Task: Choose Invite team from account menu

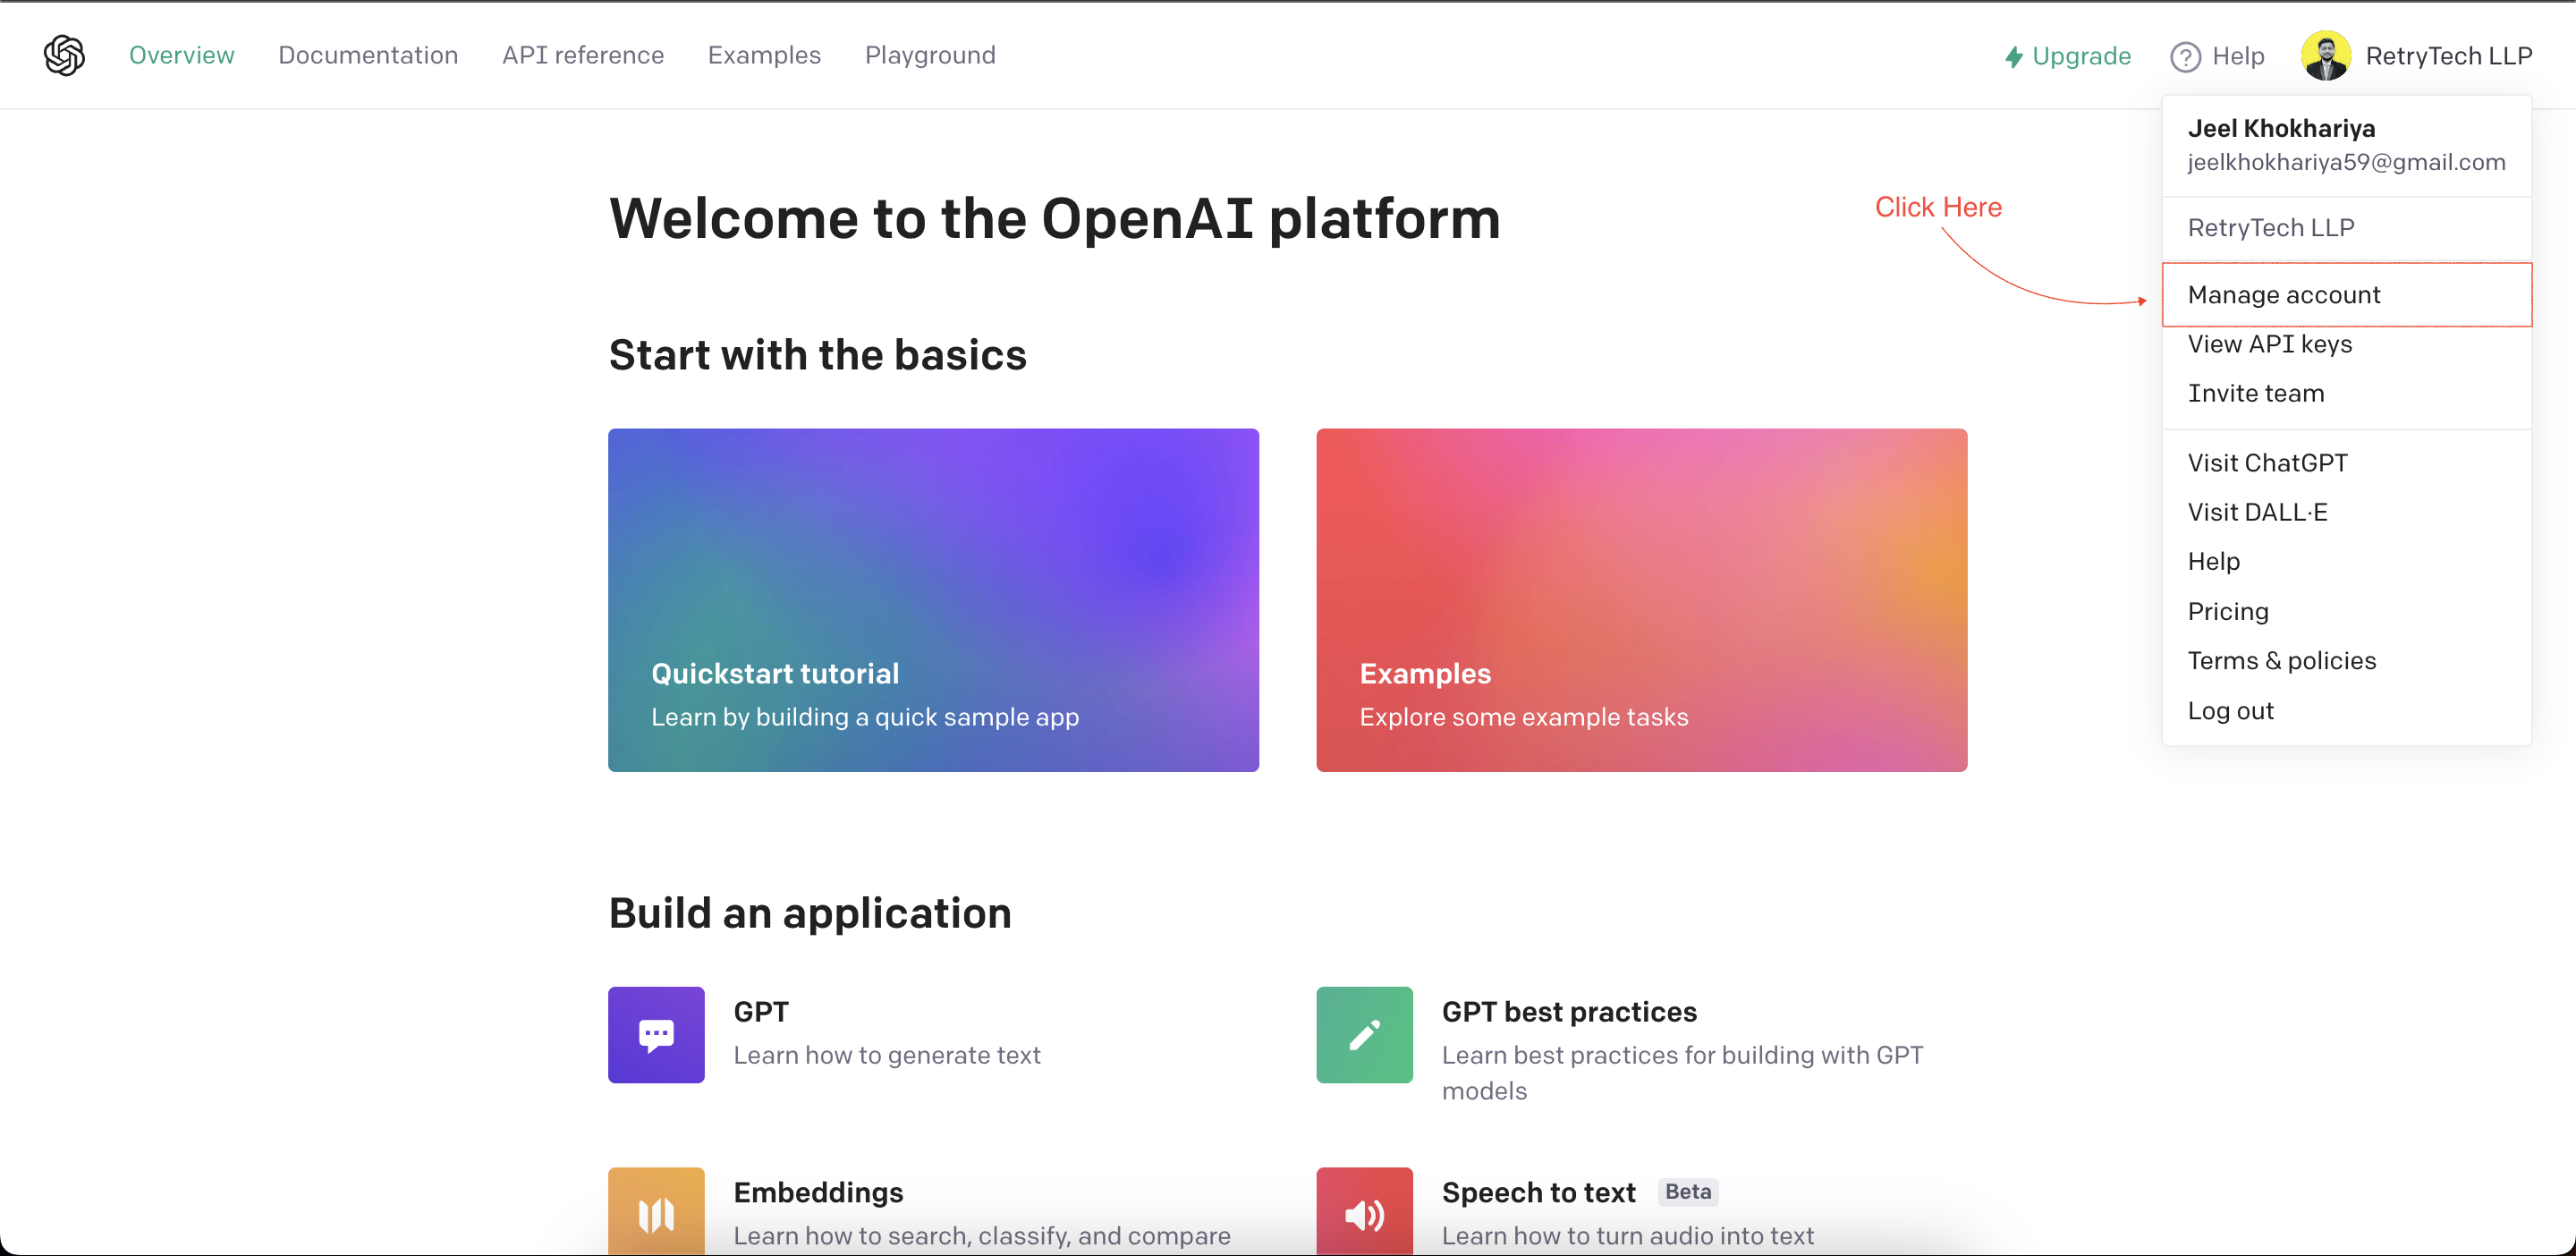Action: [x=2346, y=393]
